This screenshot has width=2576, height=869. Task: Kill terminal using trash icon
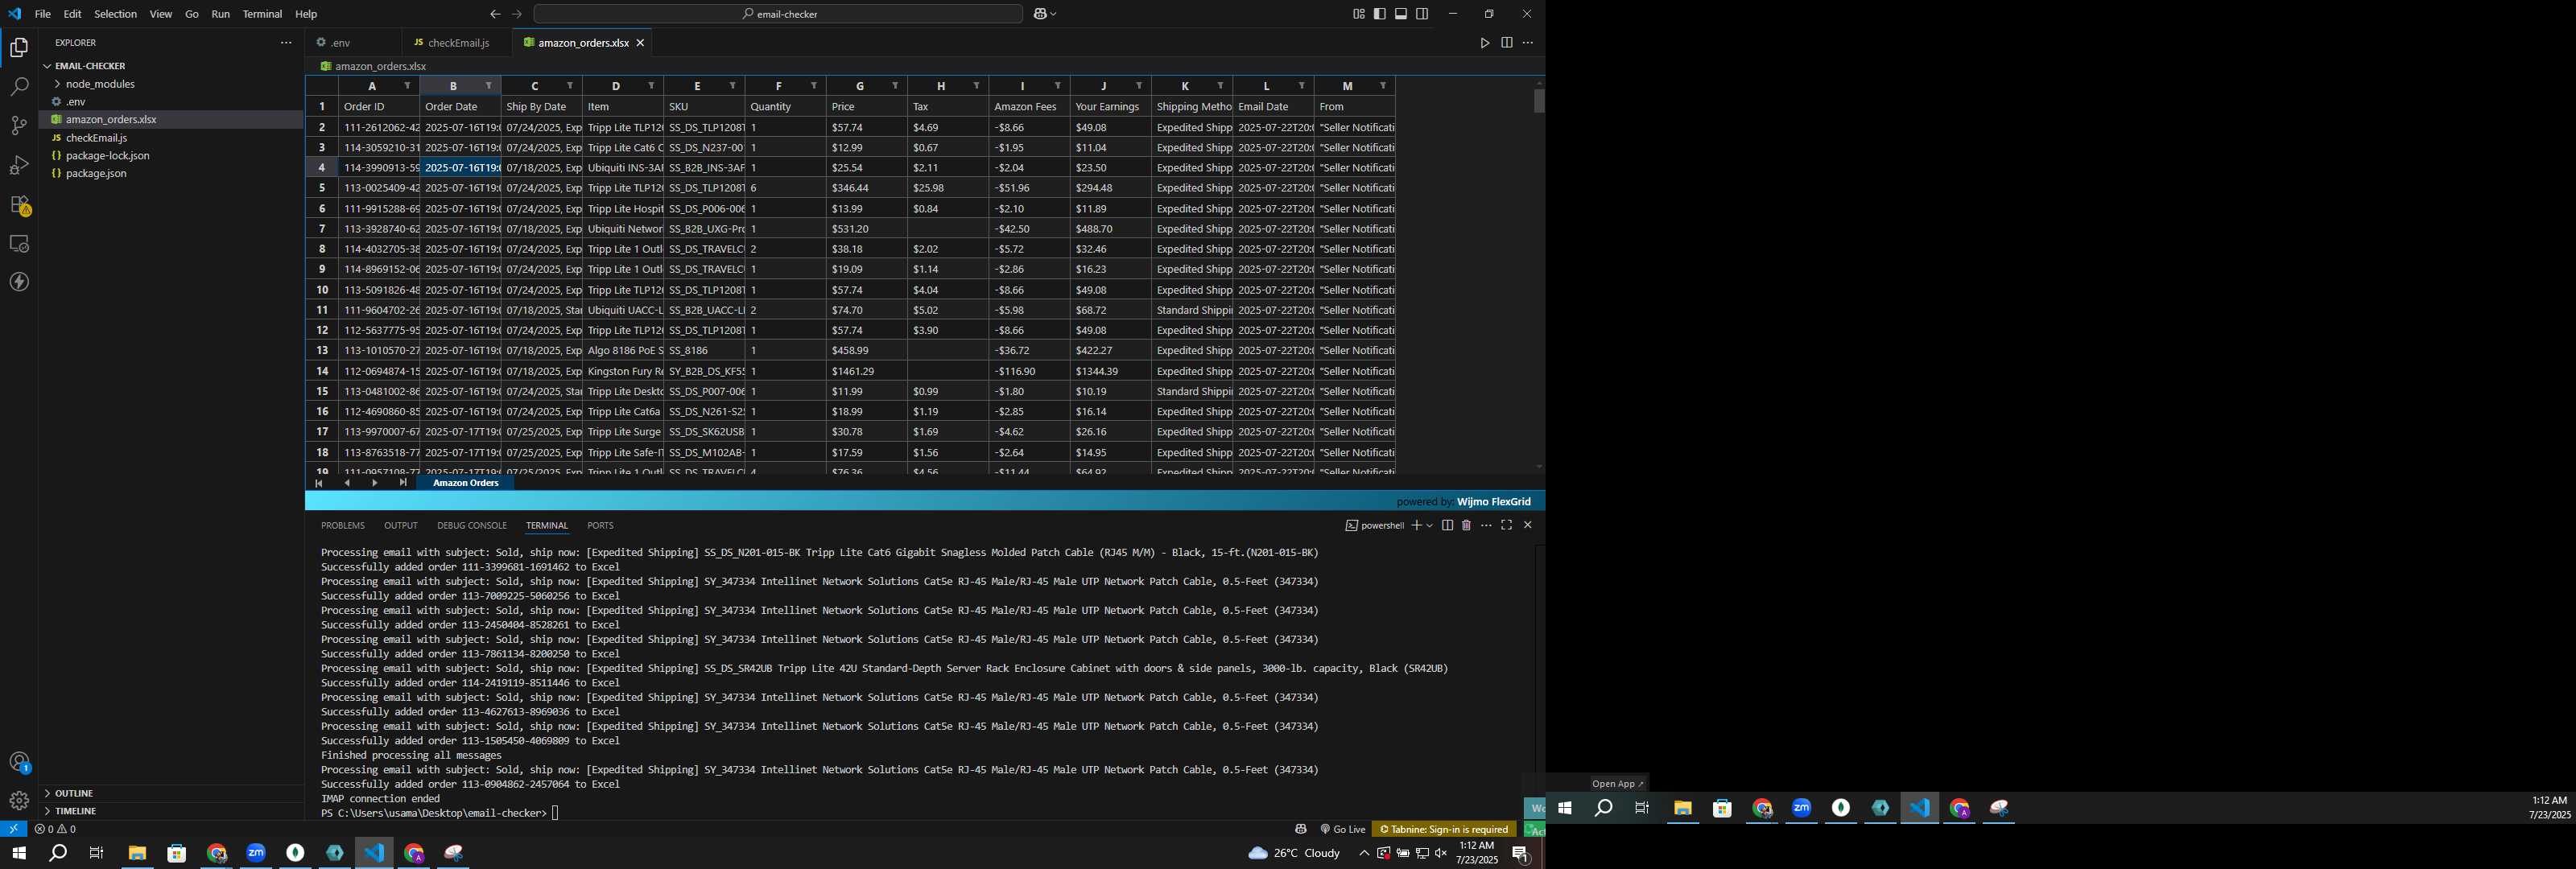point(1466,525)
